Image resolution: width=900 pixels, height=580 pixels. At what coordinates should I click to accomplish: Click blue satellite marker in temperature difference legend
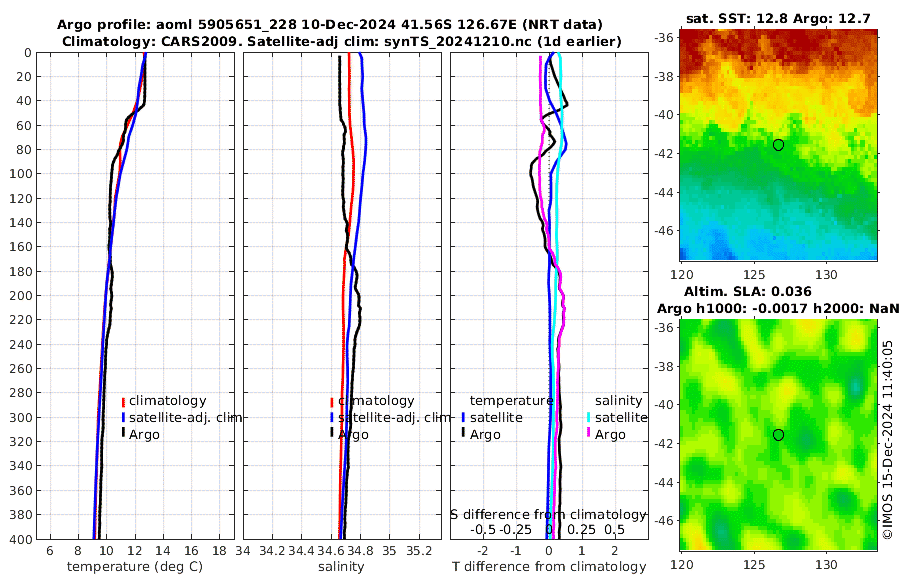[x=463, y=417]
